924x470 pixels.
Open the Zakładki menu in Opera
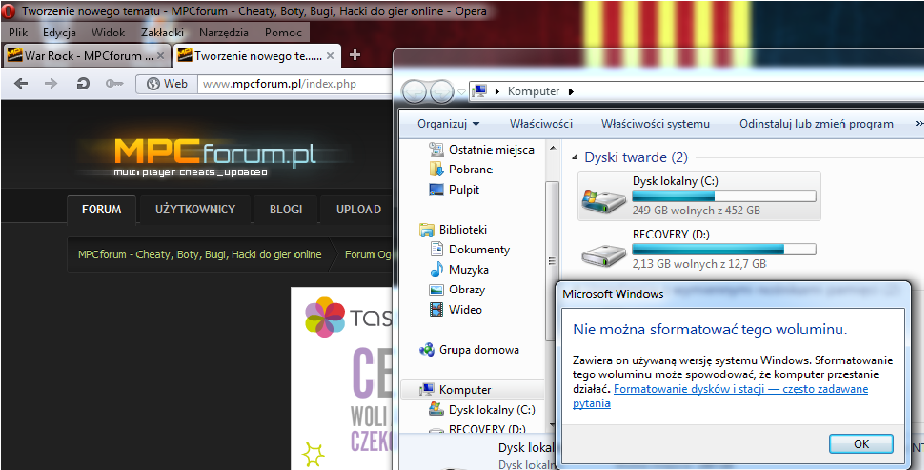point(162,32)
